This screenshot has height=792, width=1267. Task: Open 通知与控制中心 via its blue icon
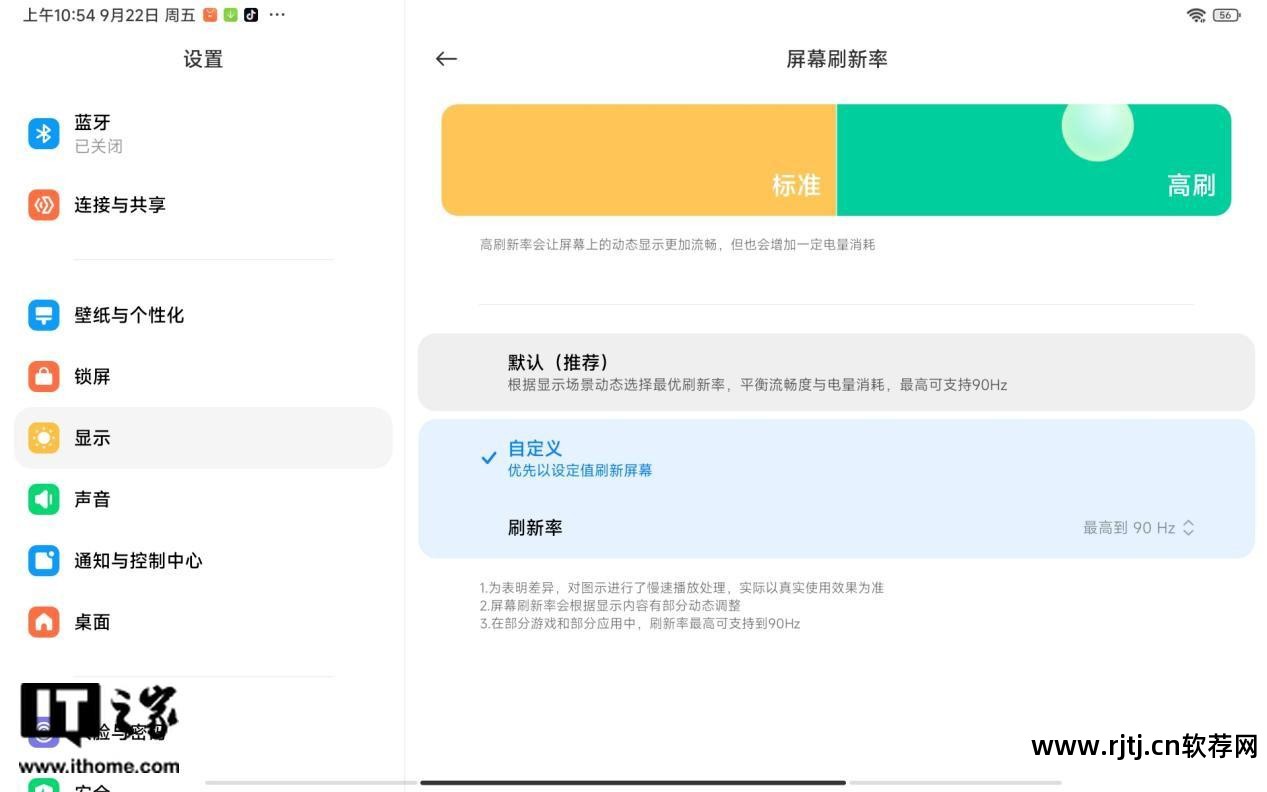pos(43,561)
